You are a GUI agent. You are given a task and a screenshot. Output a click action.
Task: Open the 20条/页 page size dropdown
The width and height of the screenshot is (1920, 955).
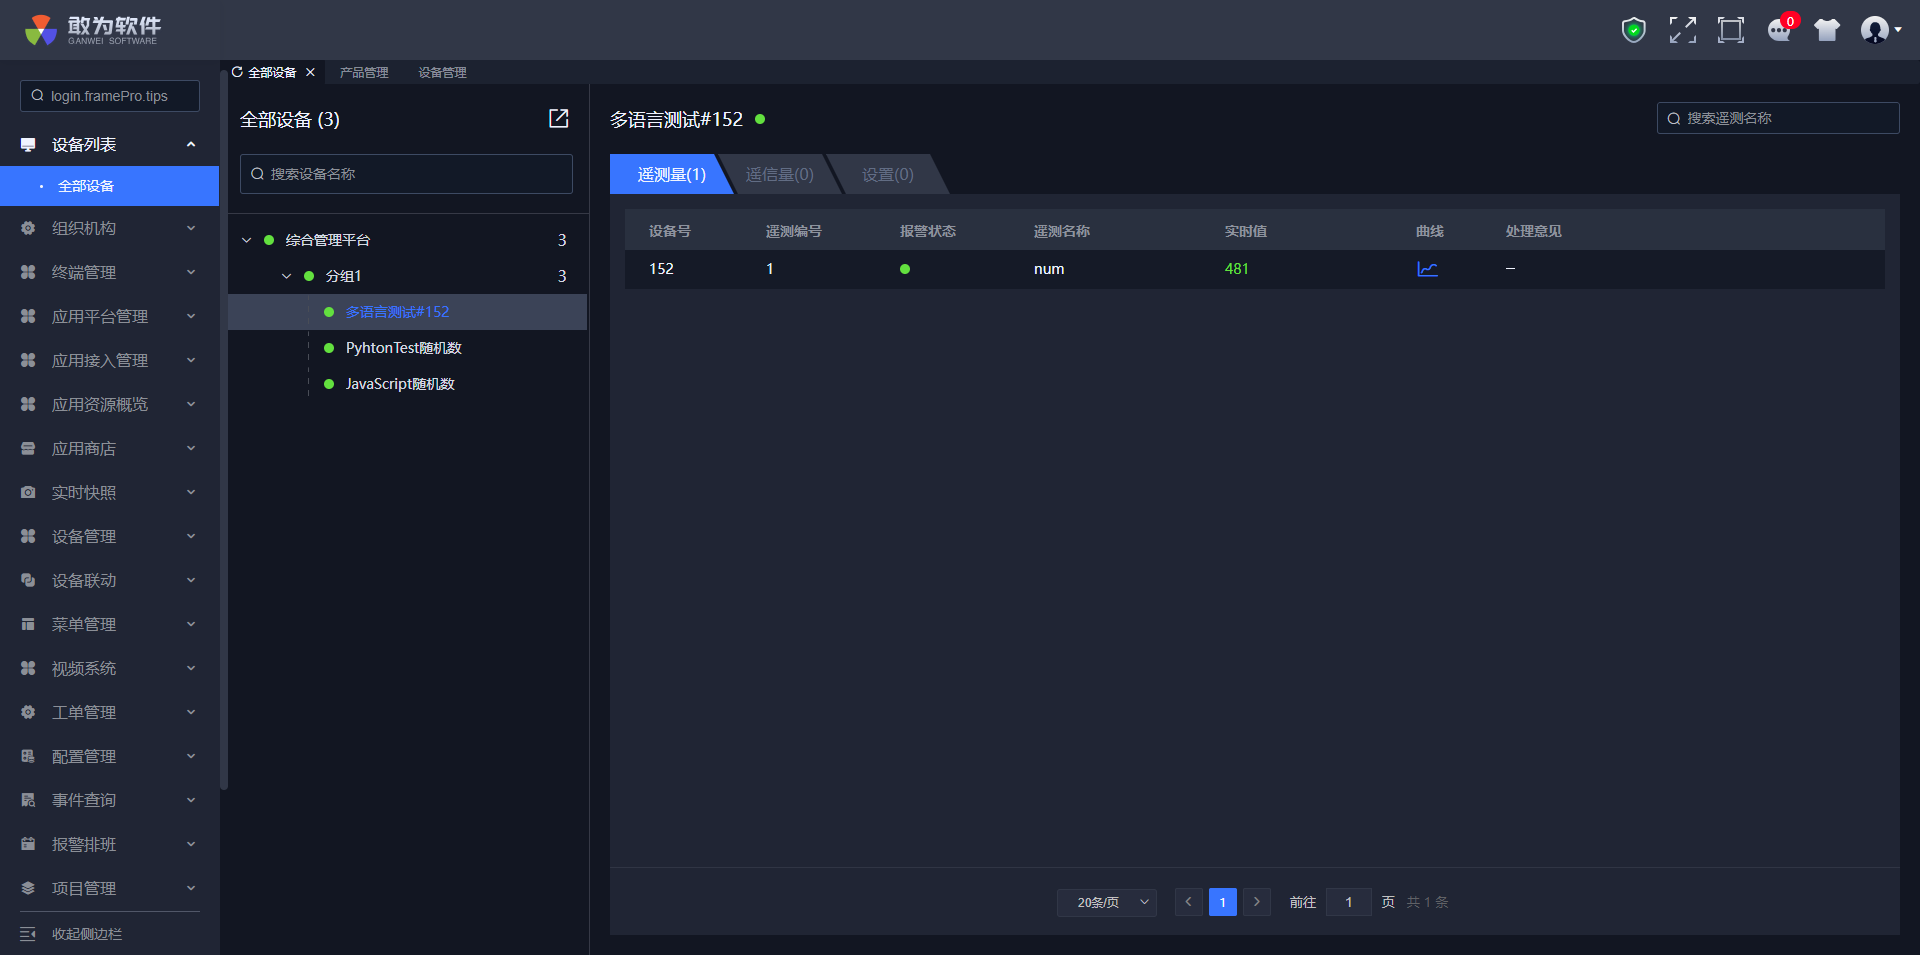1106,902
